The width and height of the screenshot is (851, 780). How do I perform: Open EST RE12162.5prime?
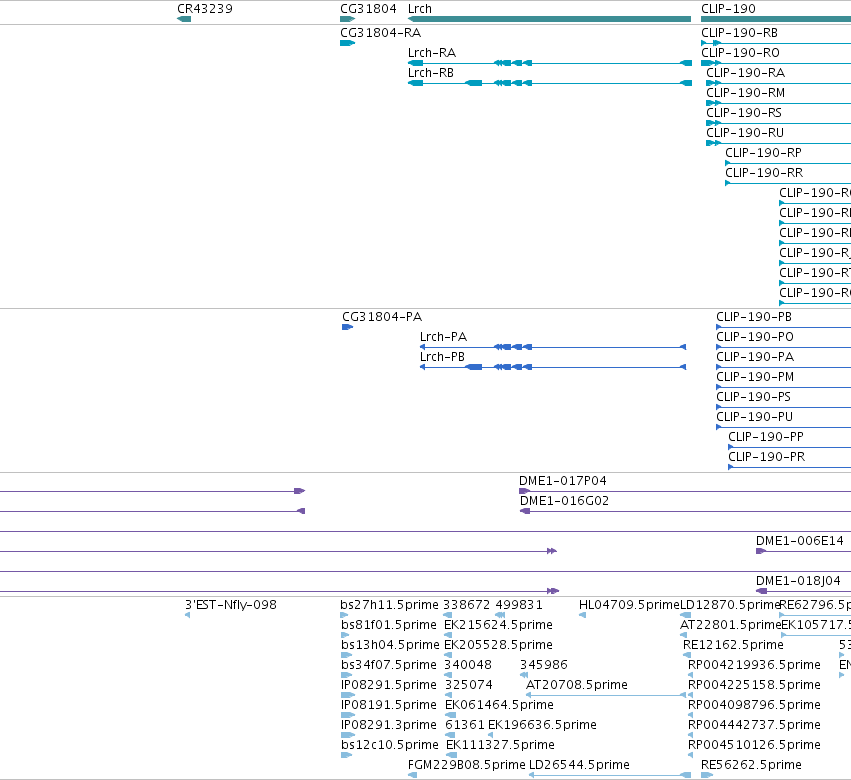pos(733,645)
